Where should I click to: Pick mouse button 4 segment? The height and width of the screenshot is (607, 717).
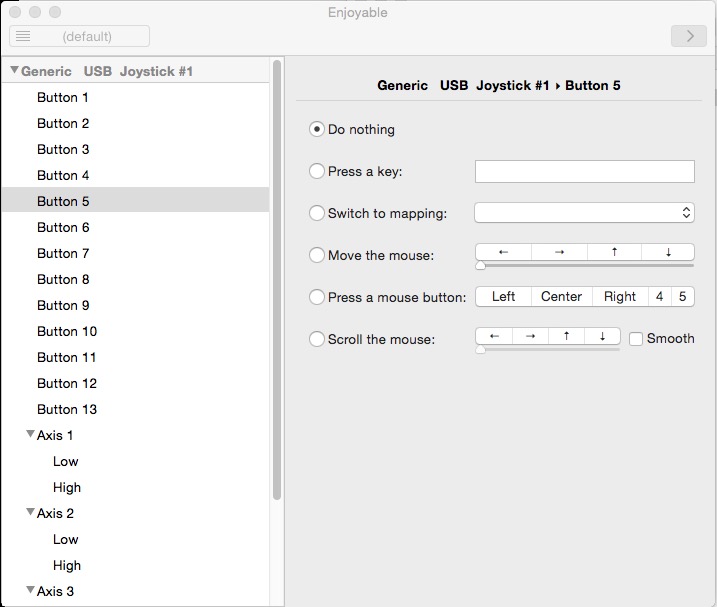tap(659, 296)
